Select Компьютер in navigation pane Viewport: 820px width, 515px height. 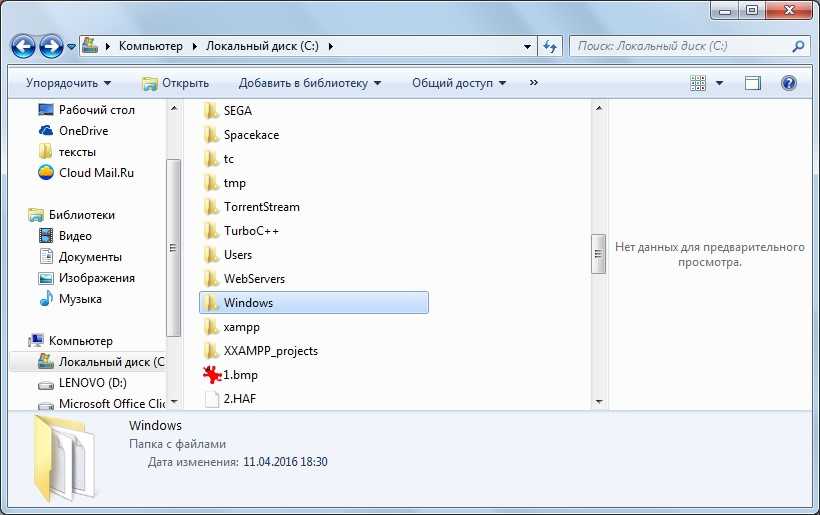tap(71, 341)
